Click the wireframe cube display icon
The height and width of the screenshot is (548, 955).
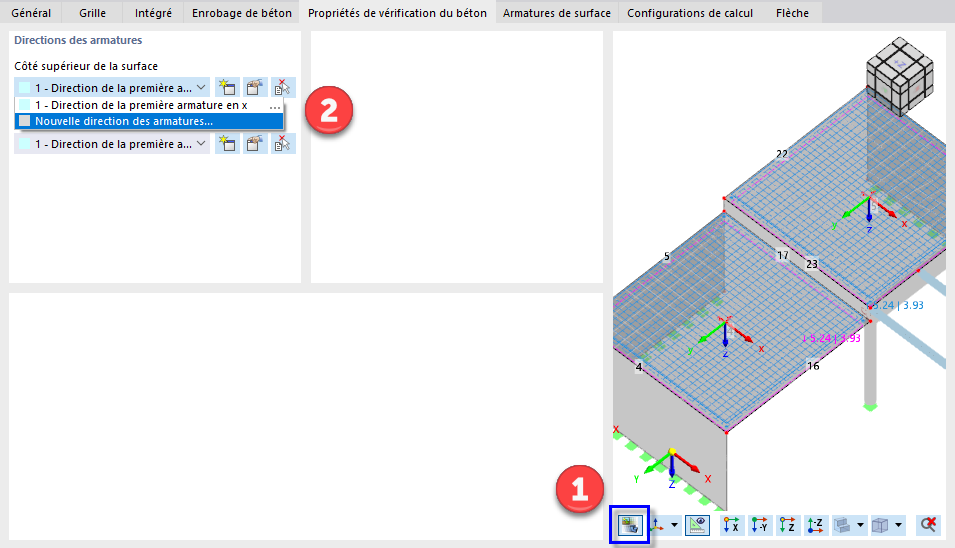click(x=880, y=524)
